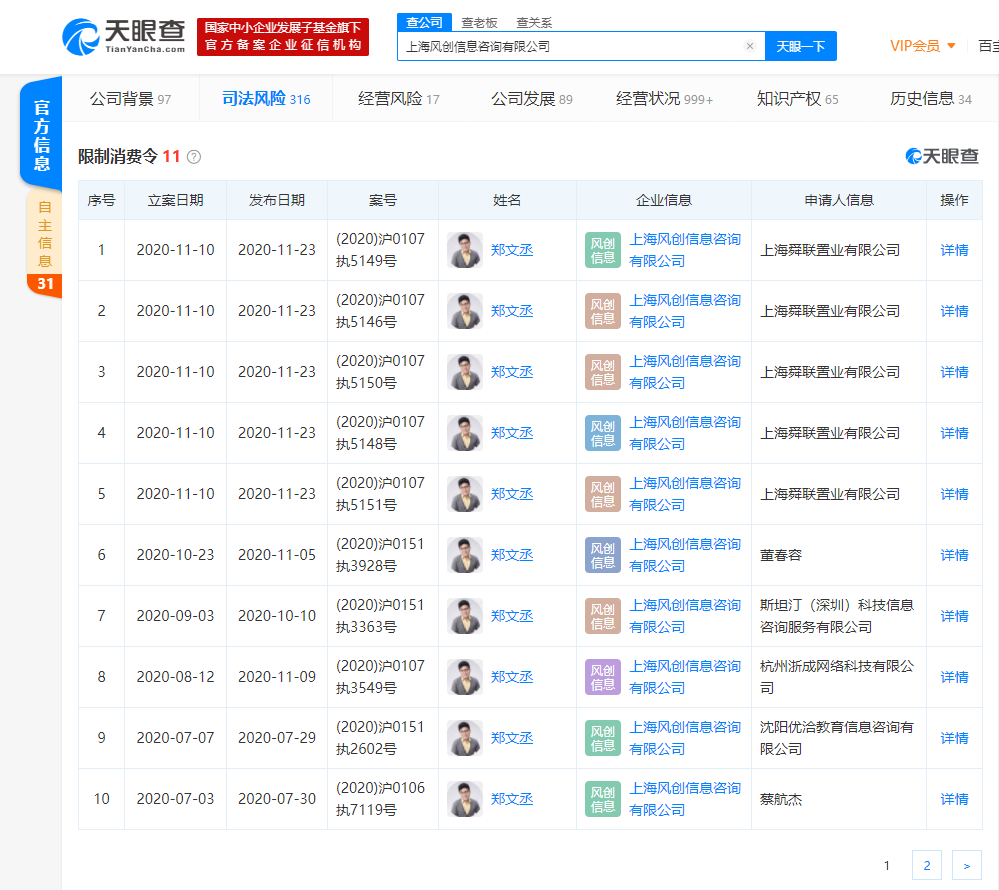
Task: Open the 公司背景 tab
Action: (x=130, y=99)
